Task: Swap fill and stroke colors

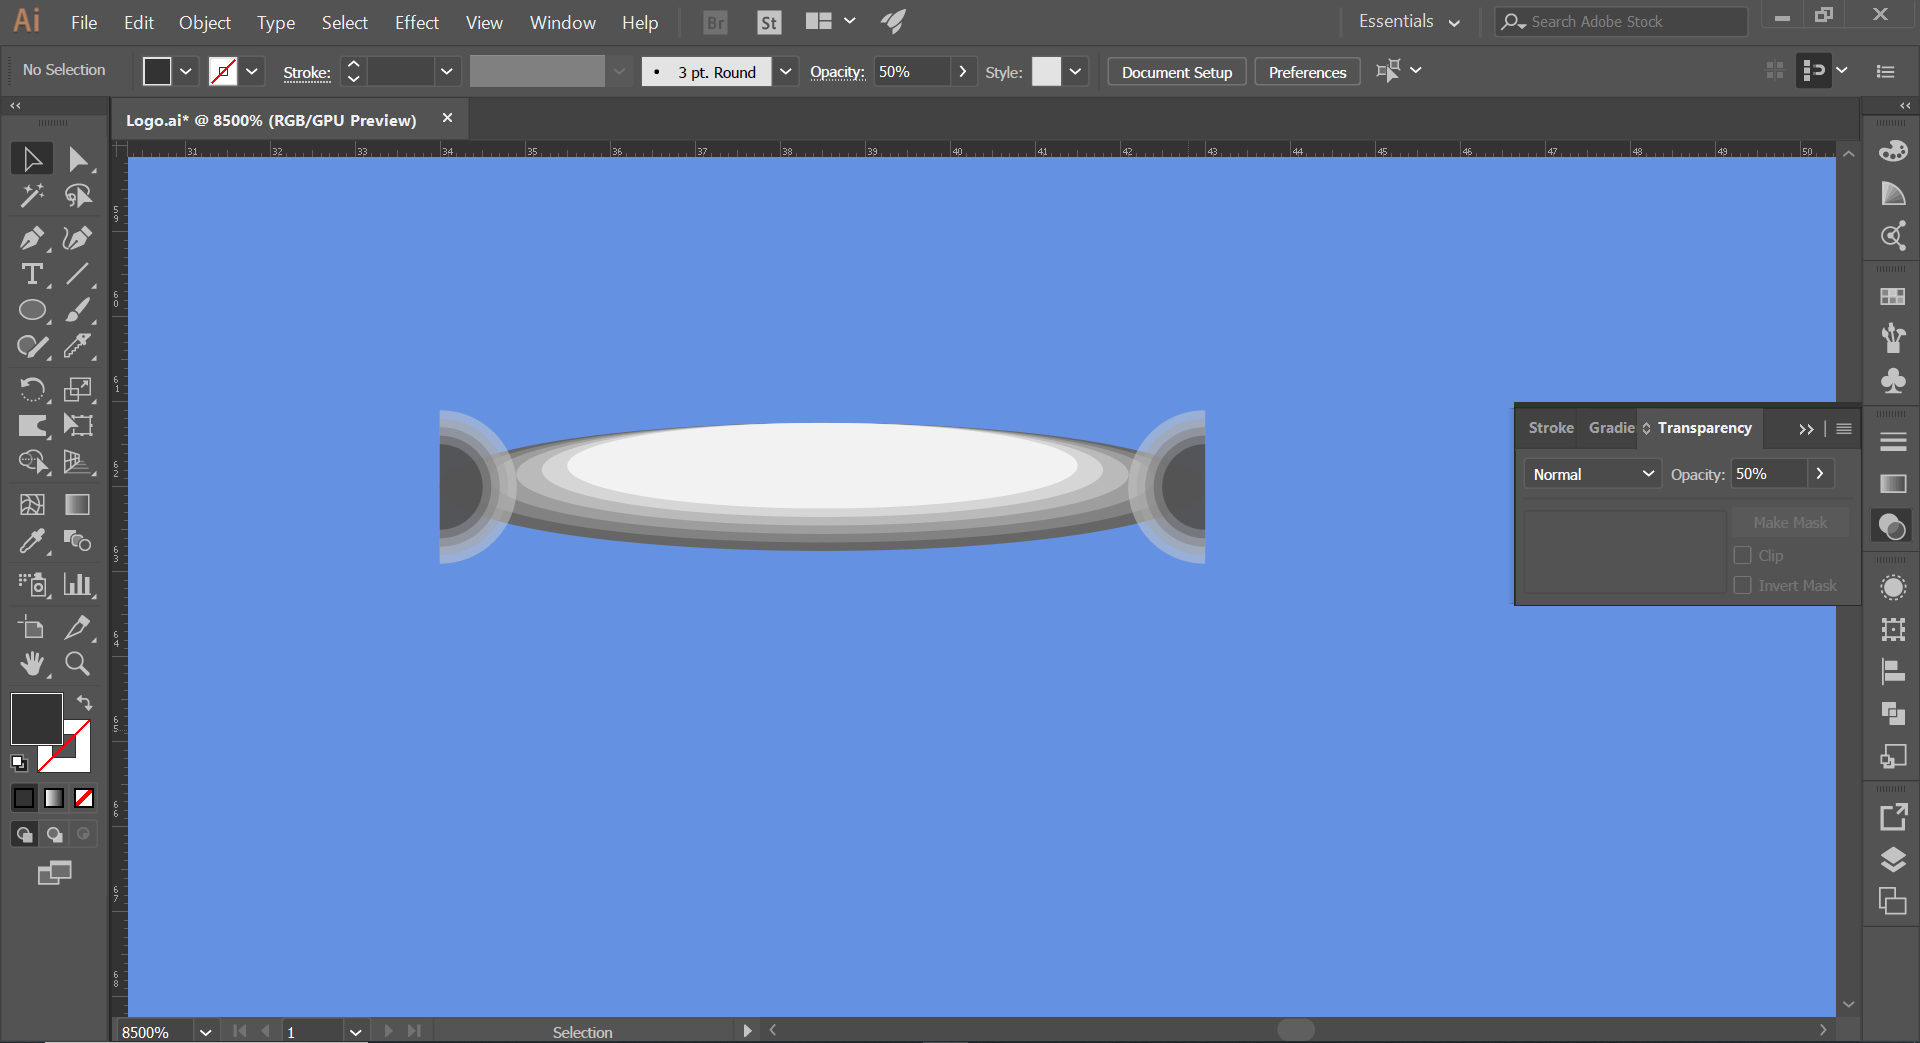Action: (85, 703)
